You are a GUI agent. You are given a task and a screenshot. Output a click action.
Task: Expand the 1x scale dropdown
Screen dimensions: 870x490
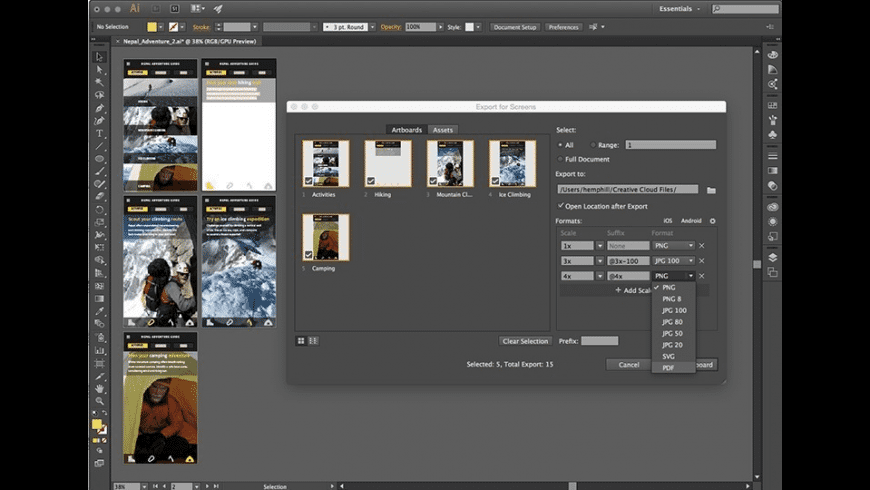pos(600,246)
